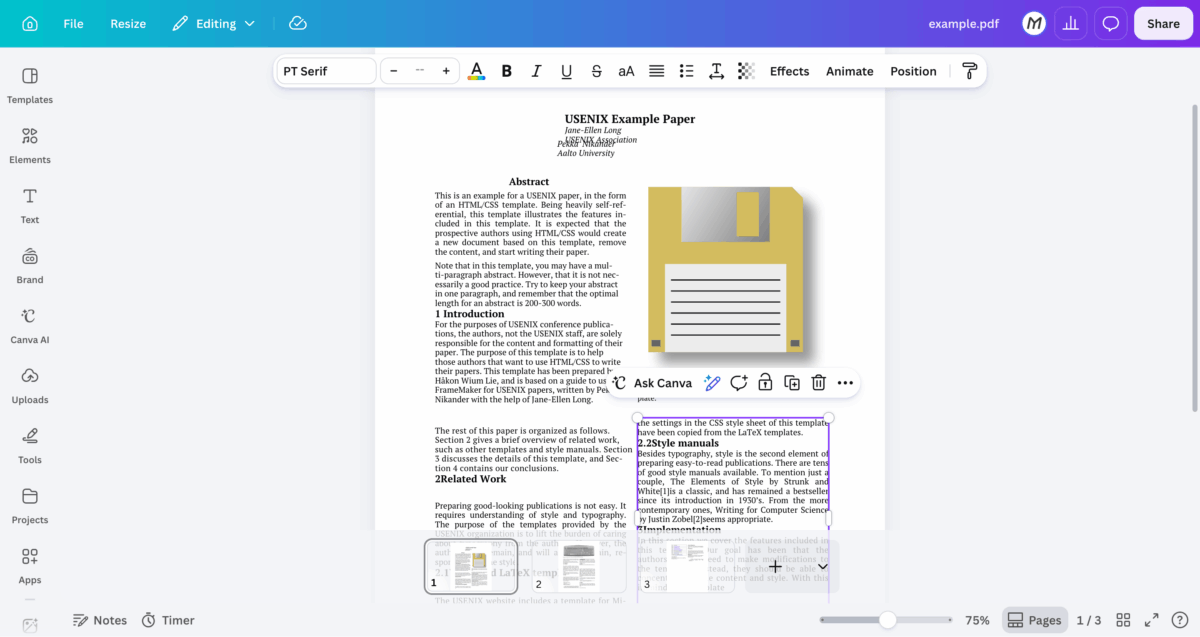Open the Projects panel
This screenshot has height=637, width=1200.
coord(30,505)
